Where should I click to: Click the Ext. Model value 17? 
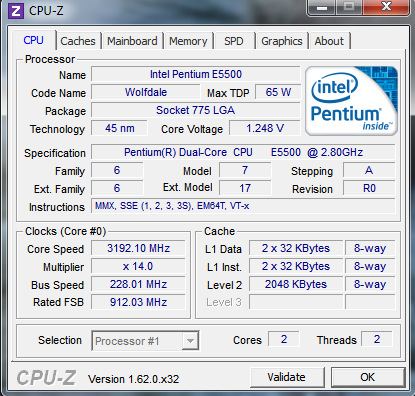245,188
